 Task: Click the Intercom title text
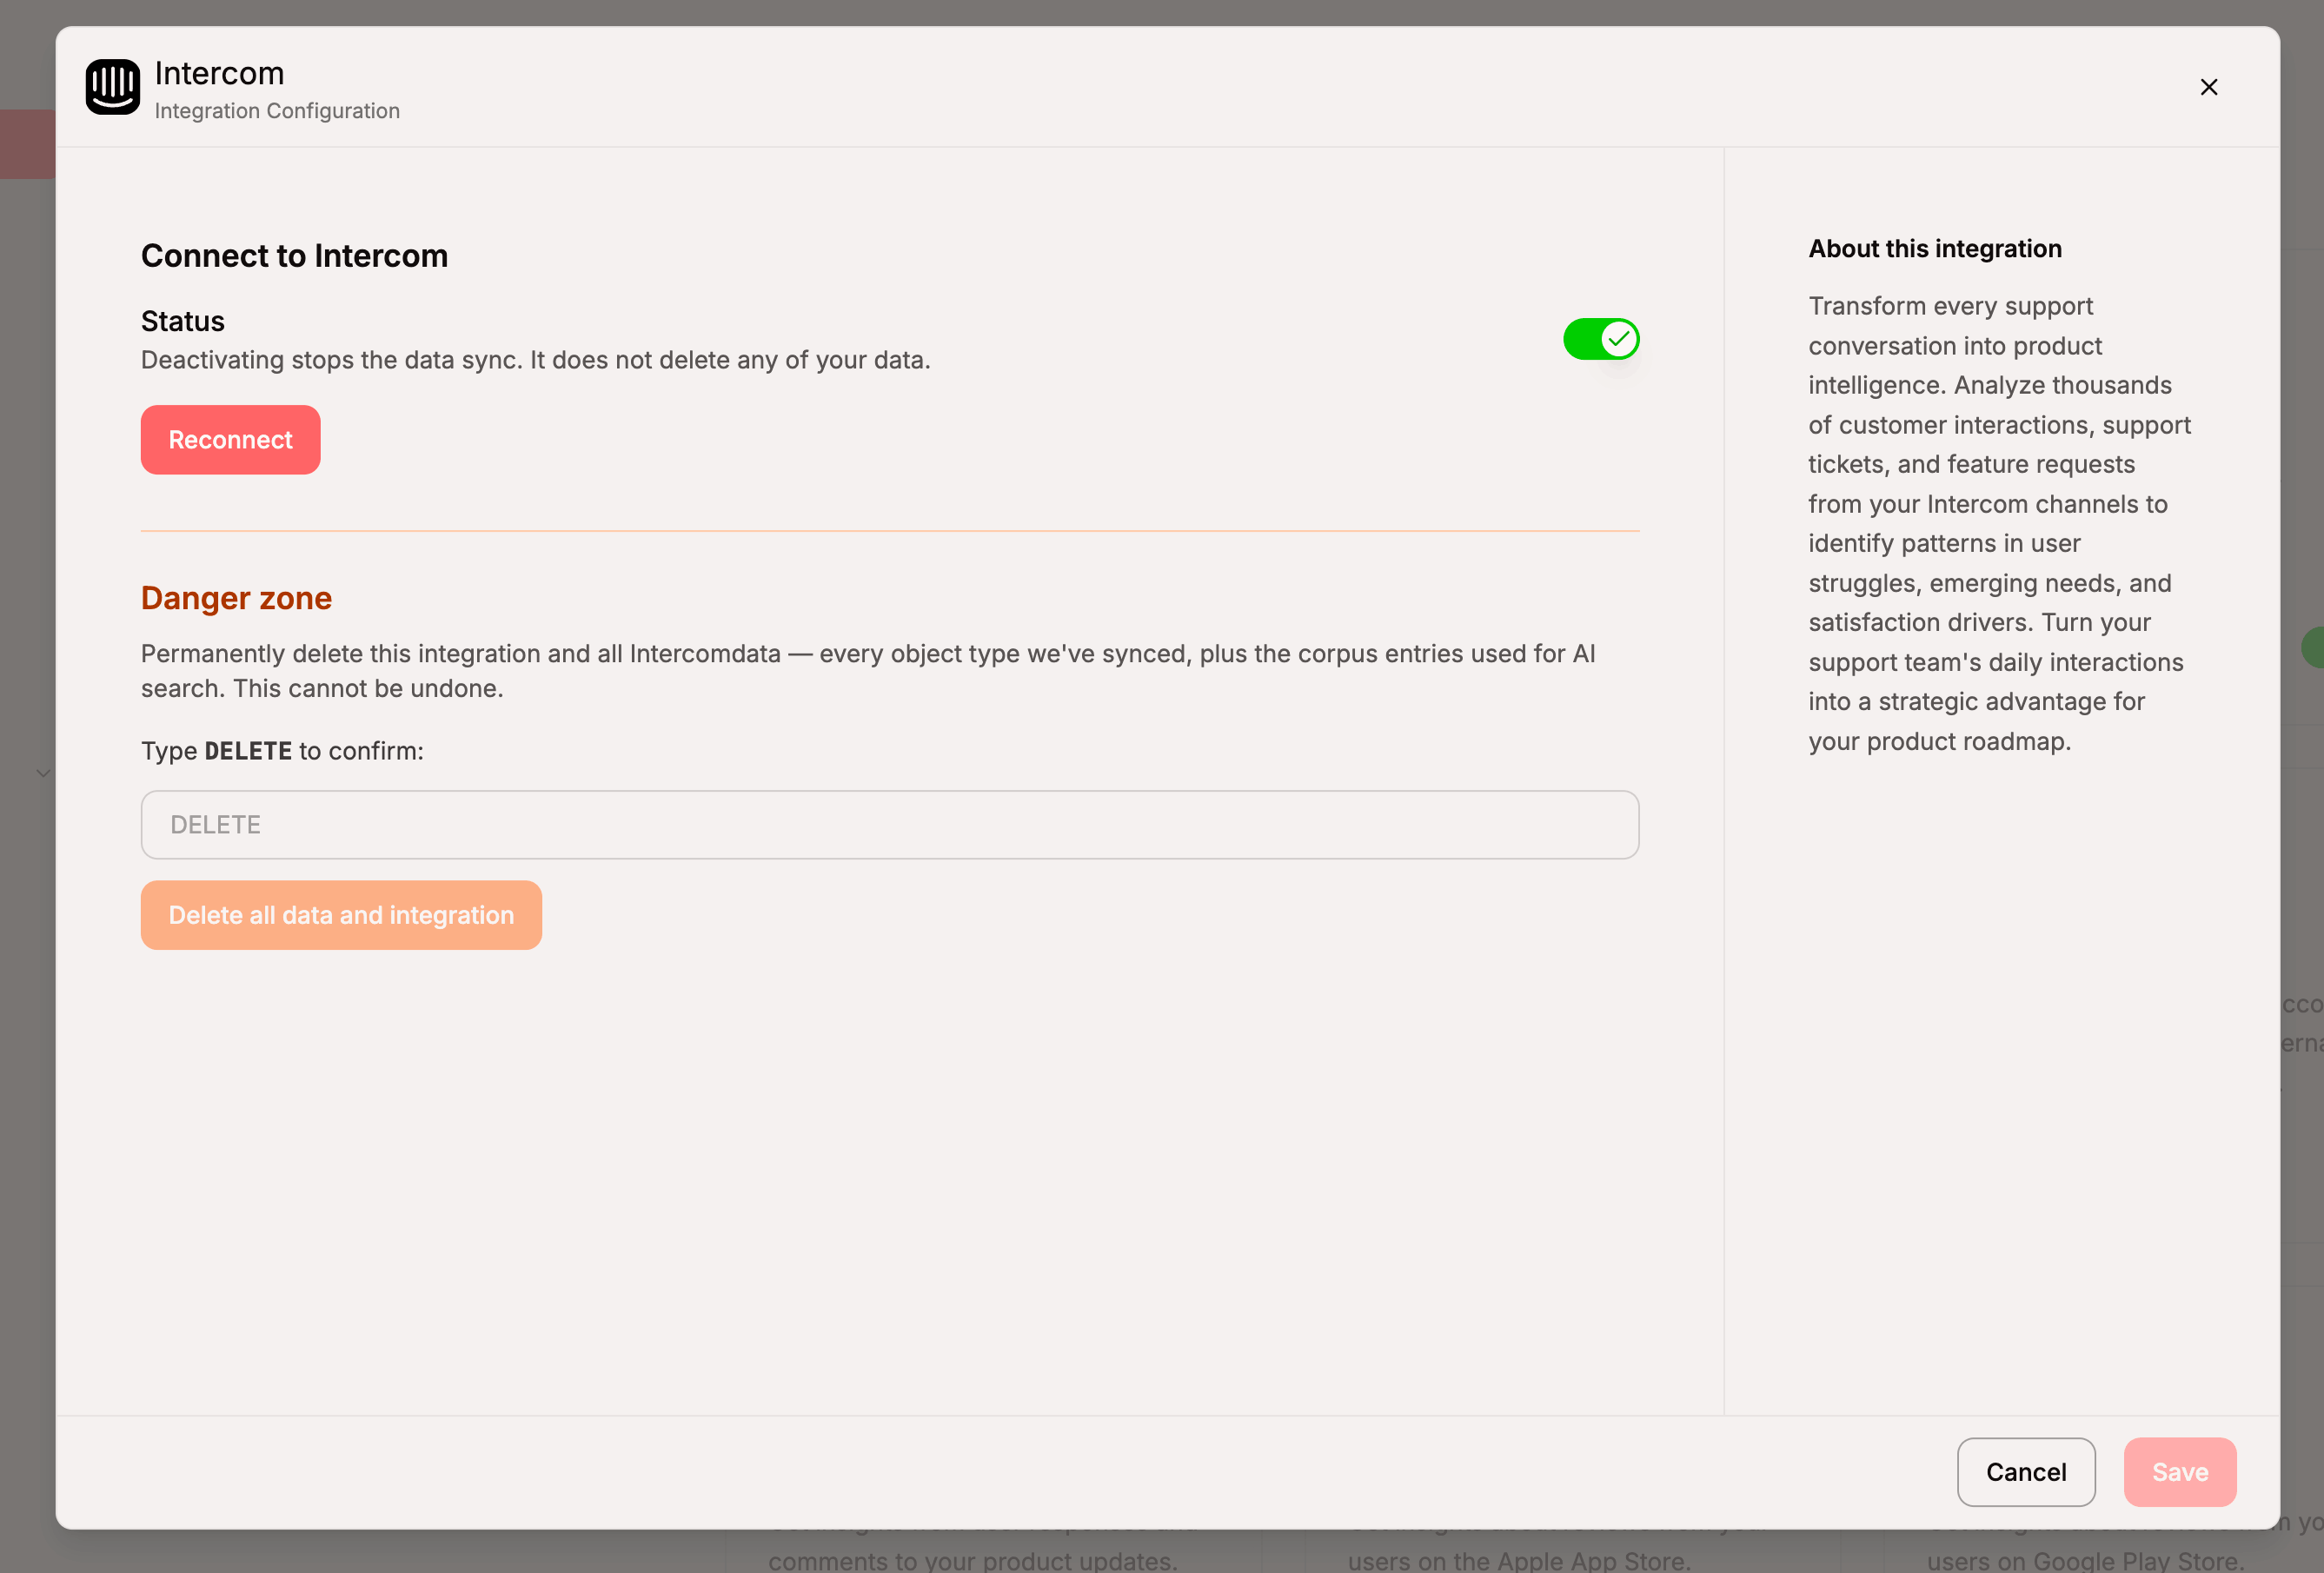click(x=219, y=73)
